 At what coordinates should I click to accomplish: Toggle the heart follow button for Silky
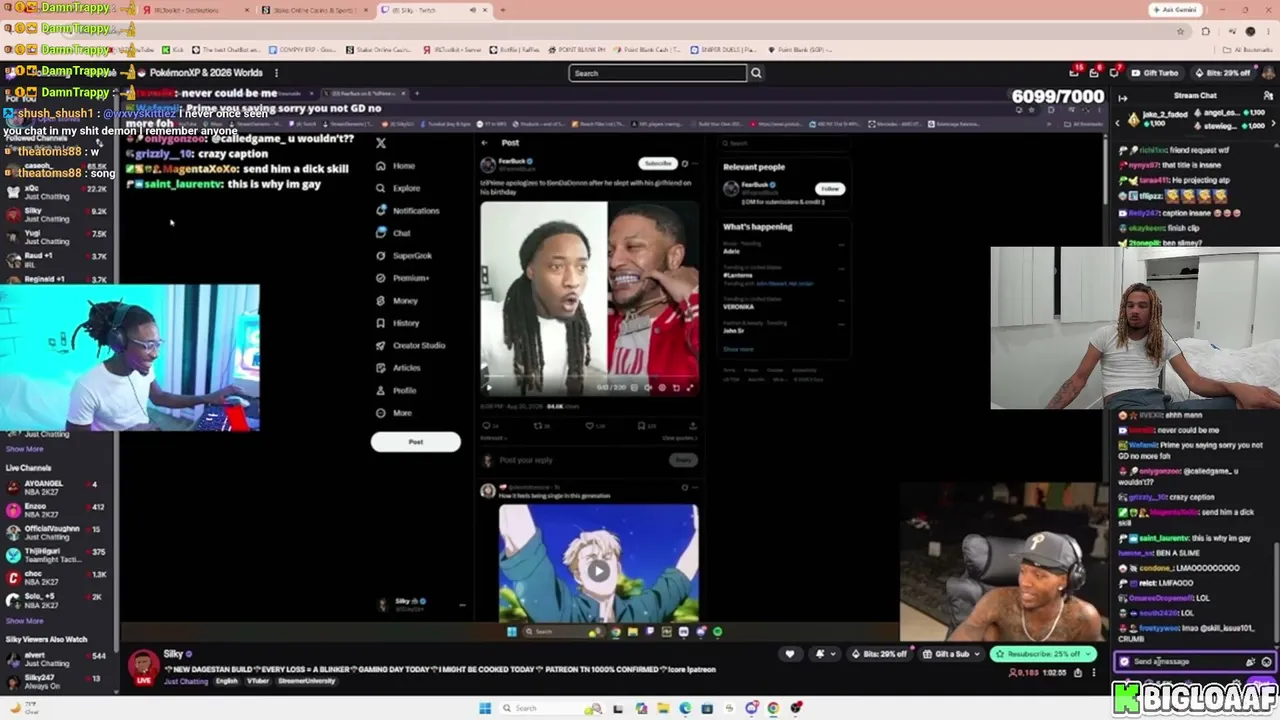tap(790, 654)
